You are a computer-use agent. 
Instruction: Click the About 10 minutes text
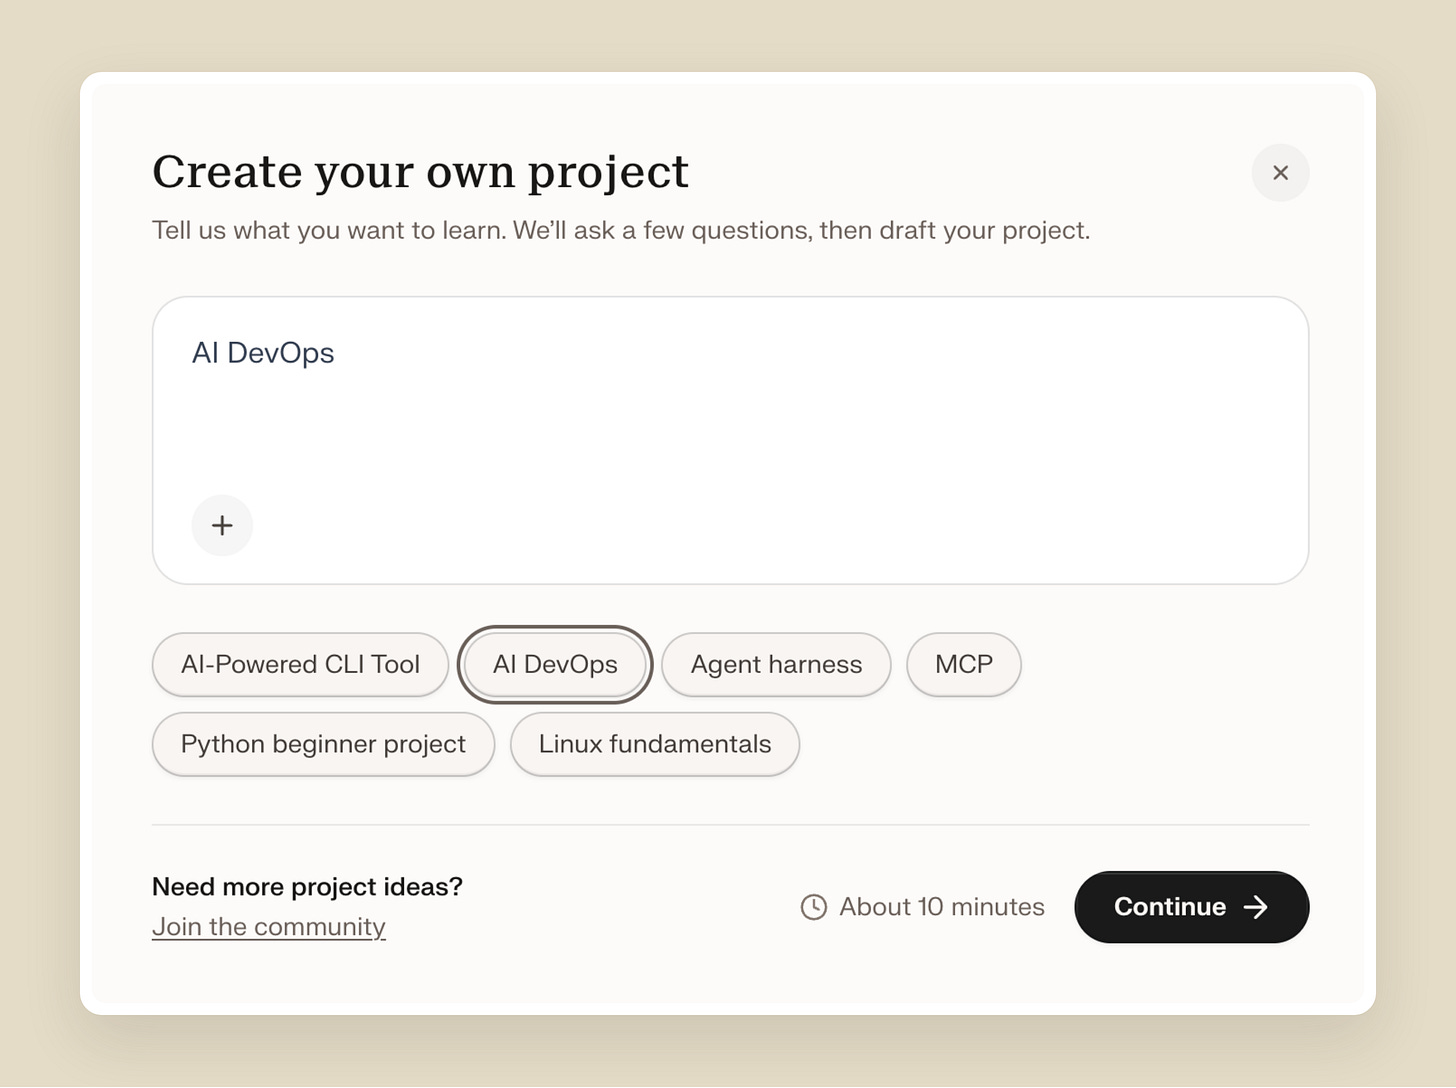pos(942,907)
